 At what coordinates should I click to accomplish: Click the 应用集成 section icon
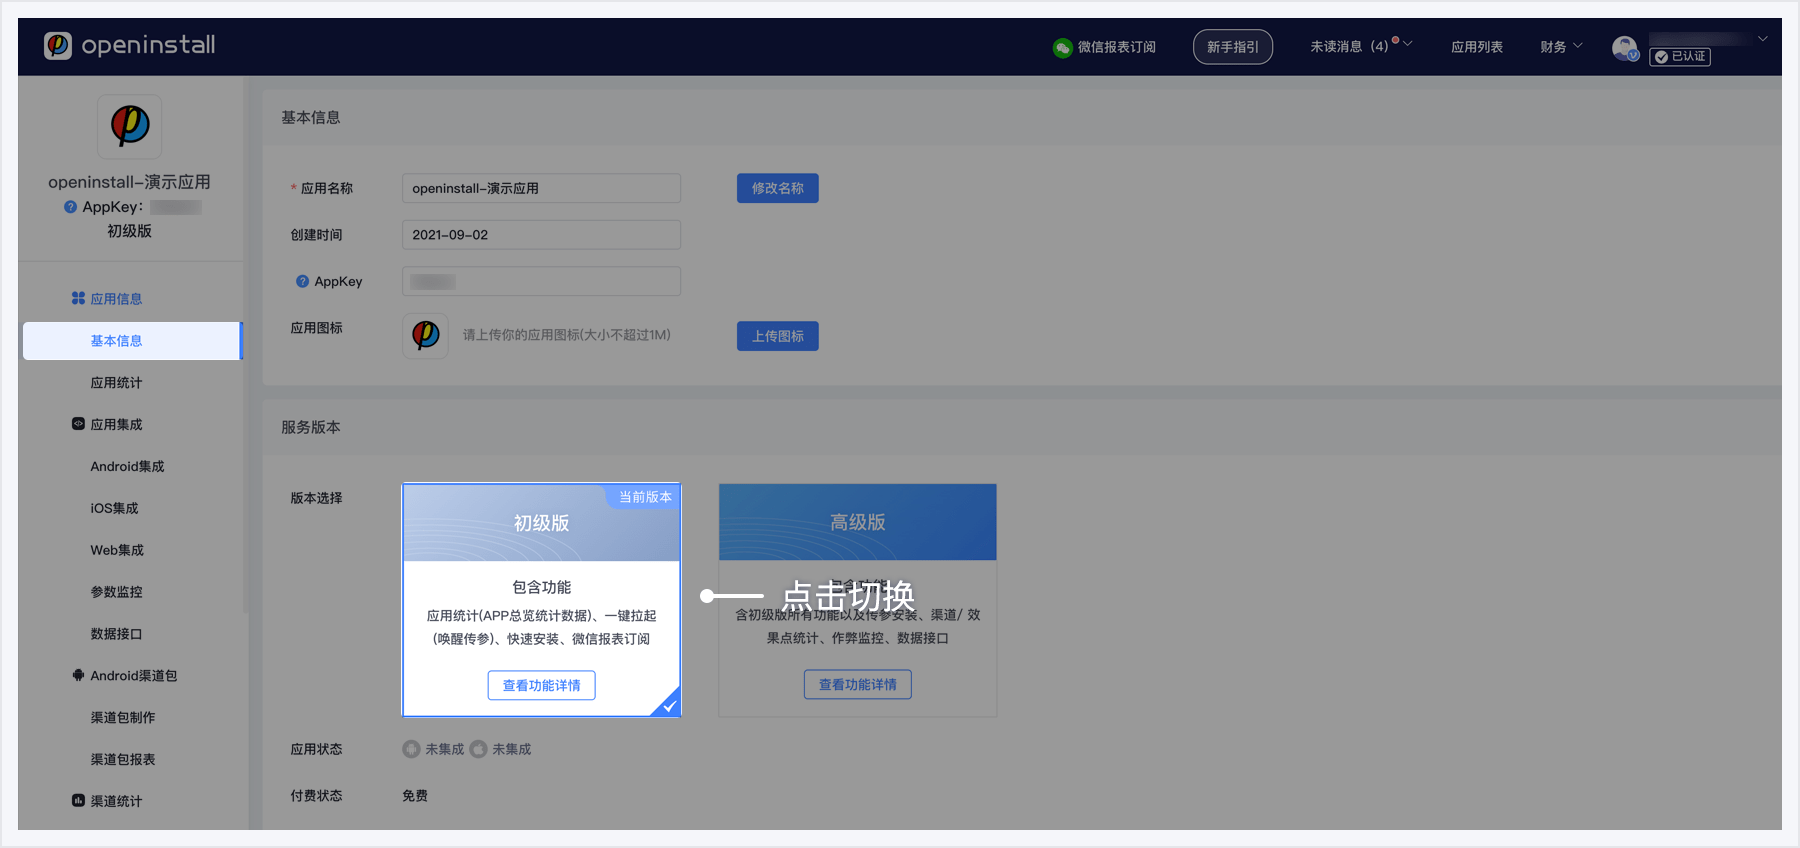(x=78, y=424)
